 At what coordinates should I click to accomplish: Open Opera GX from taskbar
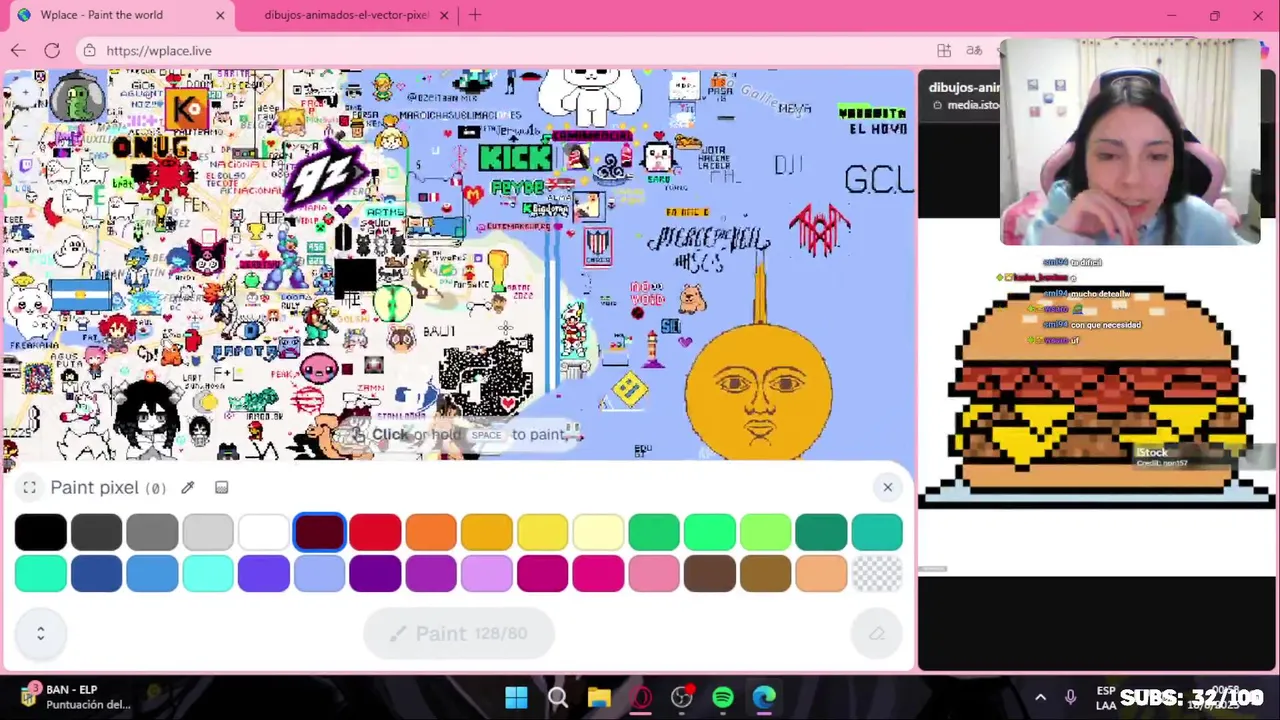pos(641,697)
